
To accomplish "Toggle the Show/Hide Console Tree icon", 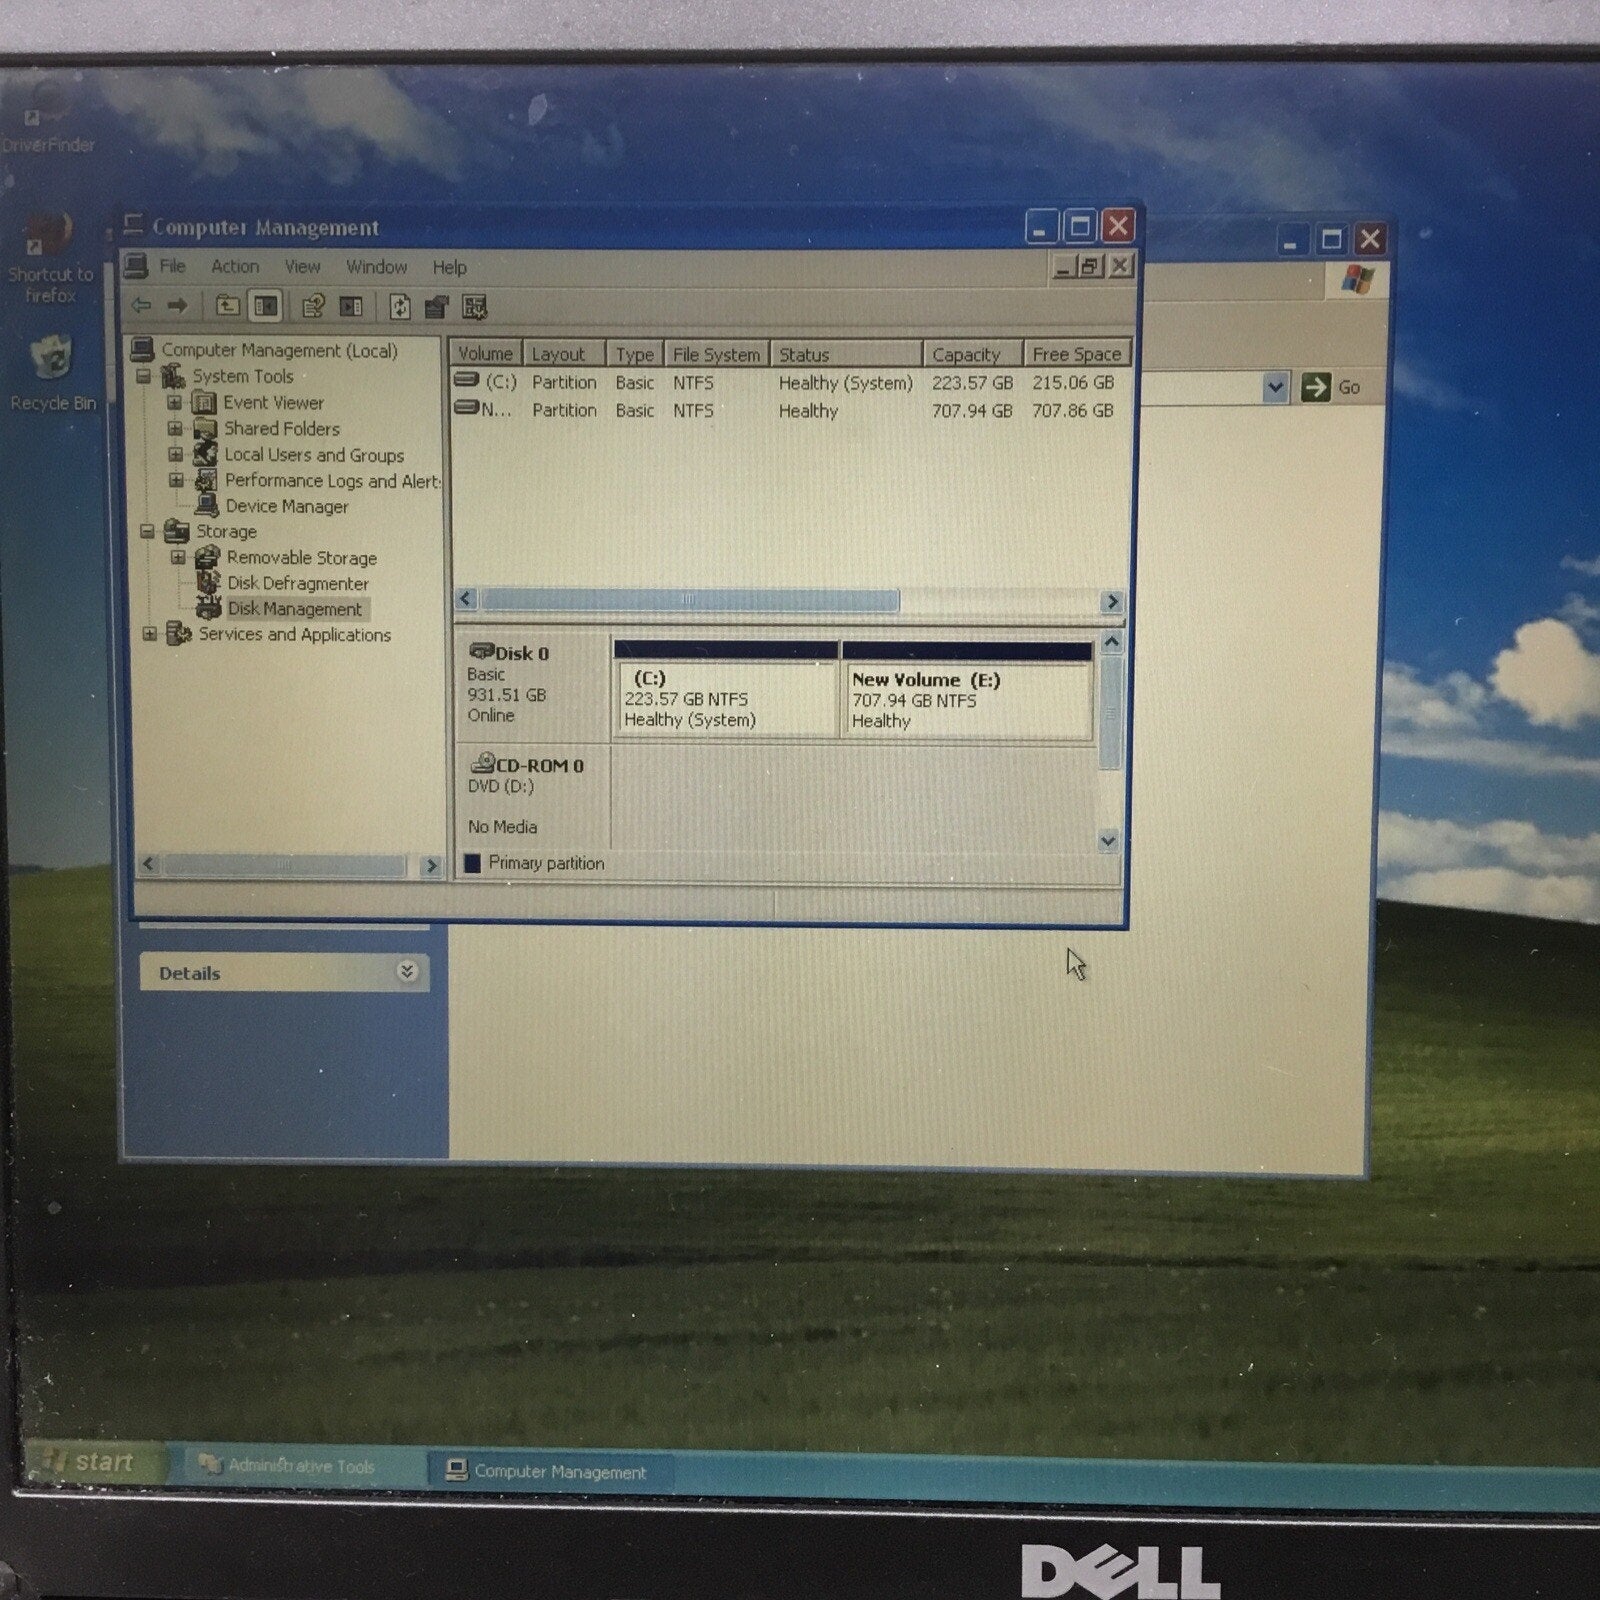I will [x=265, y=305].
